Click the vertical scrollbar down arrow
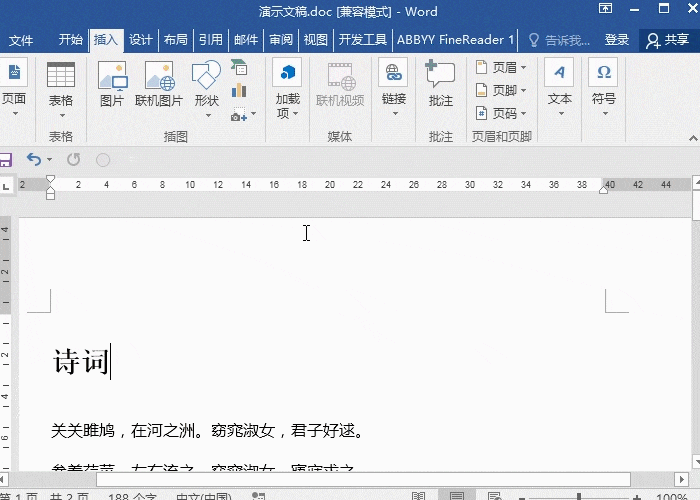 pyautogui.click(x=696, y=462)
